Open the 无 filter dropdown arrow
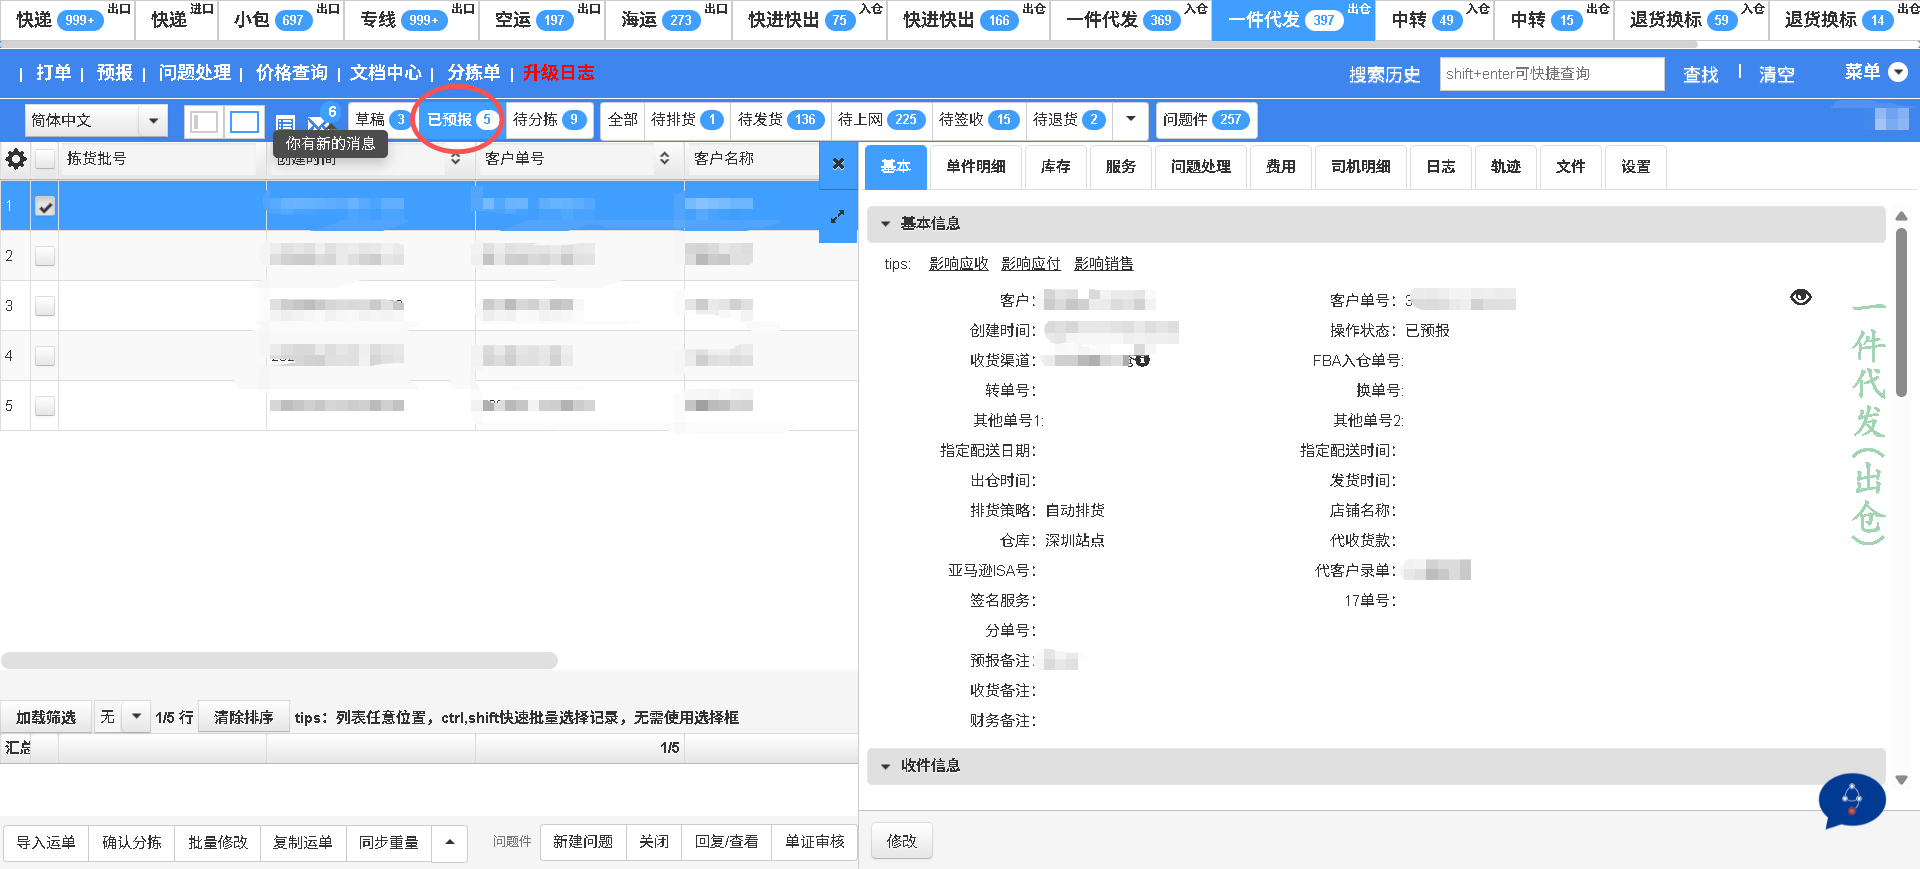Viewport: 1920px width, 869px height. pos(136,717)
